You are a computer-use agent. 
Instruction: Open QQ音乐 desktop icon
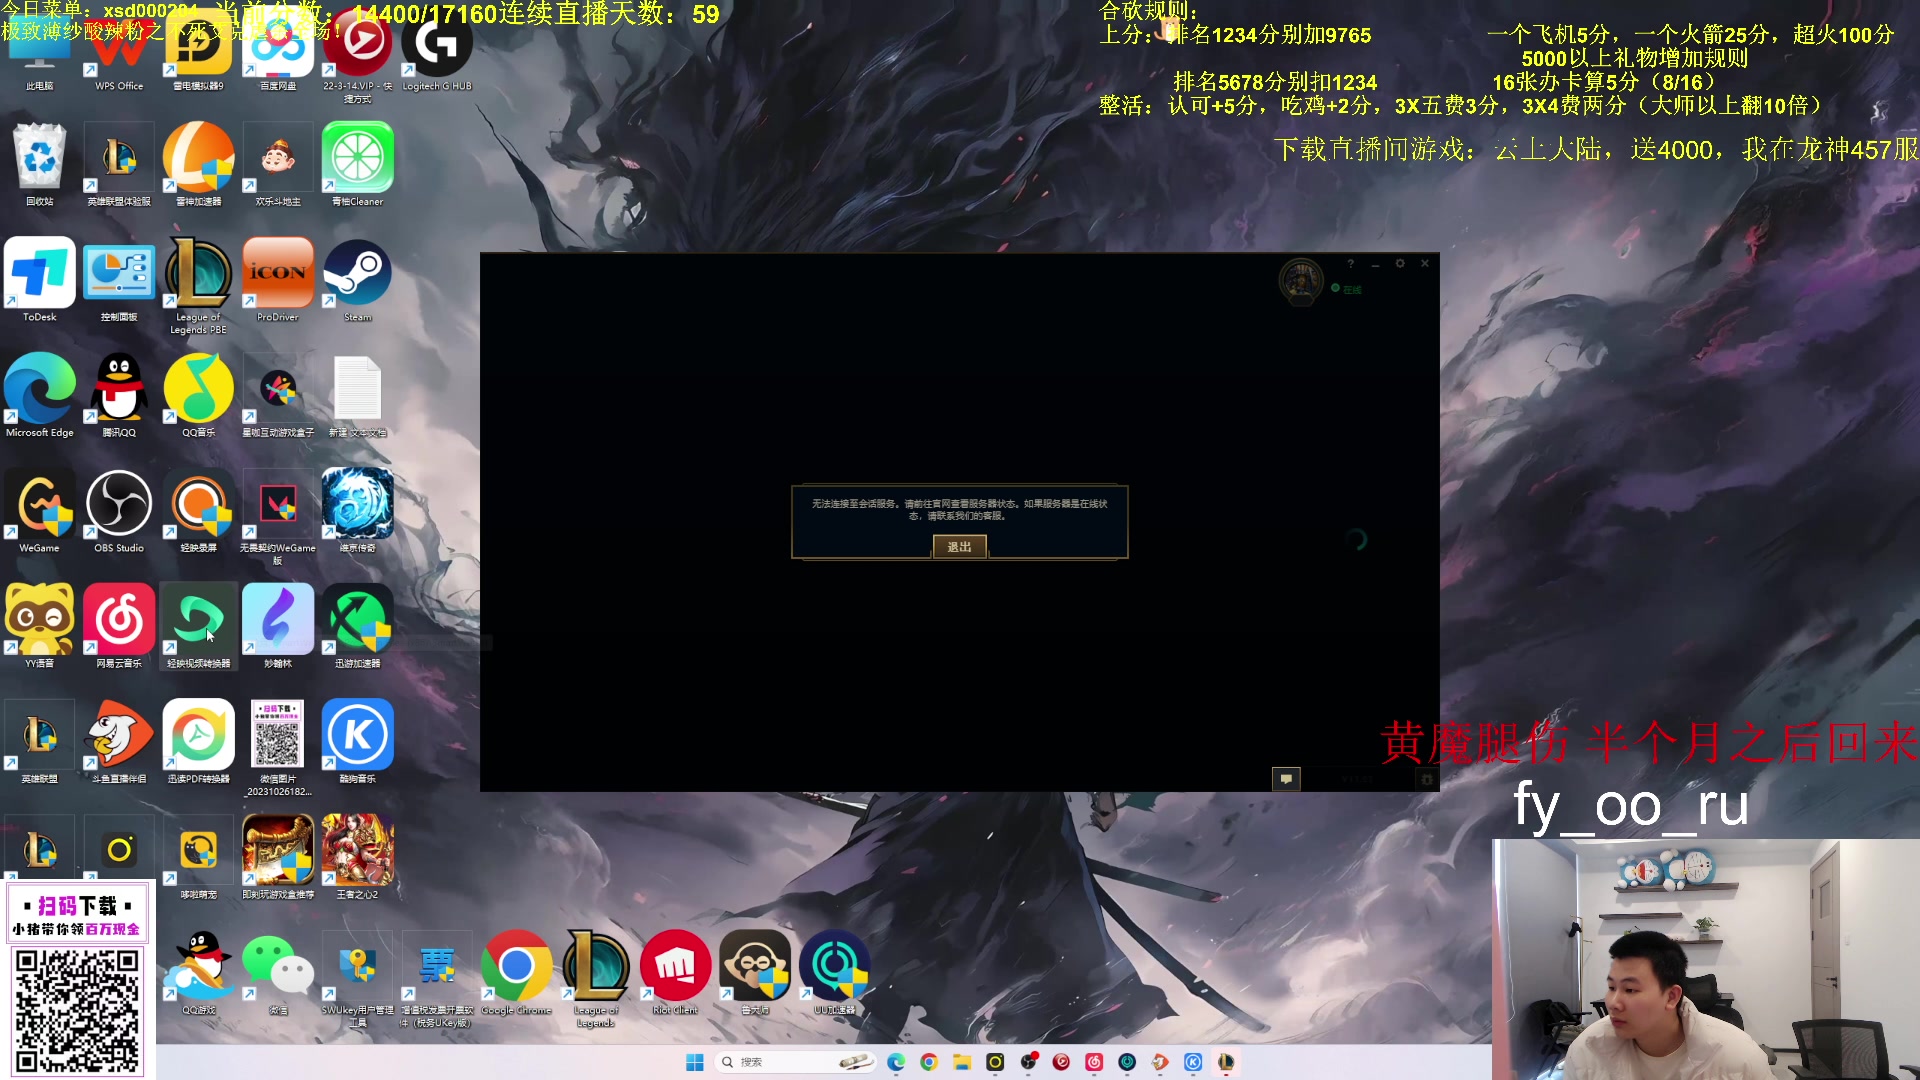pyautogui.click(x=198, y=395)
